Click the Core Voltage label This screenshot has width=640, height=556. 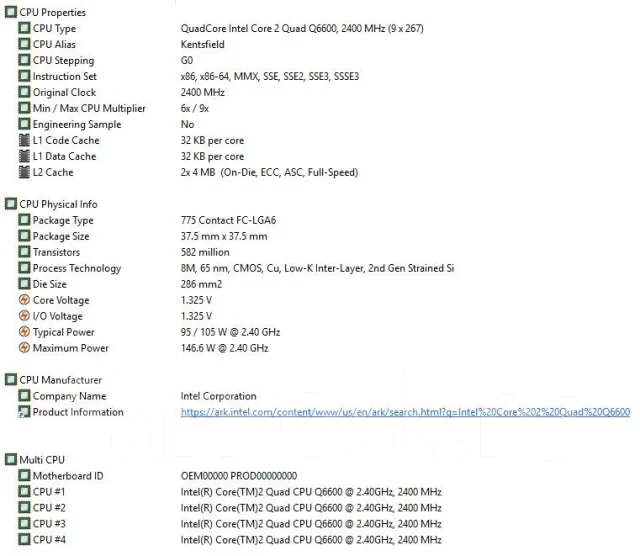tap(61, 300)
